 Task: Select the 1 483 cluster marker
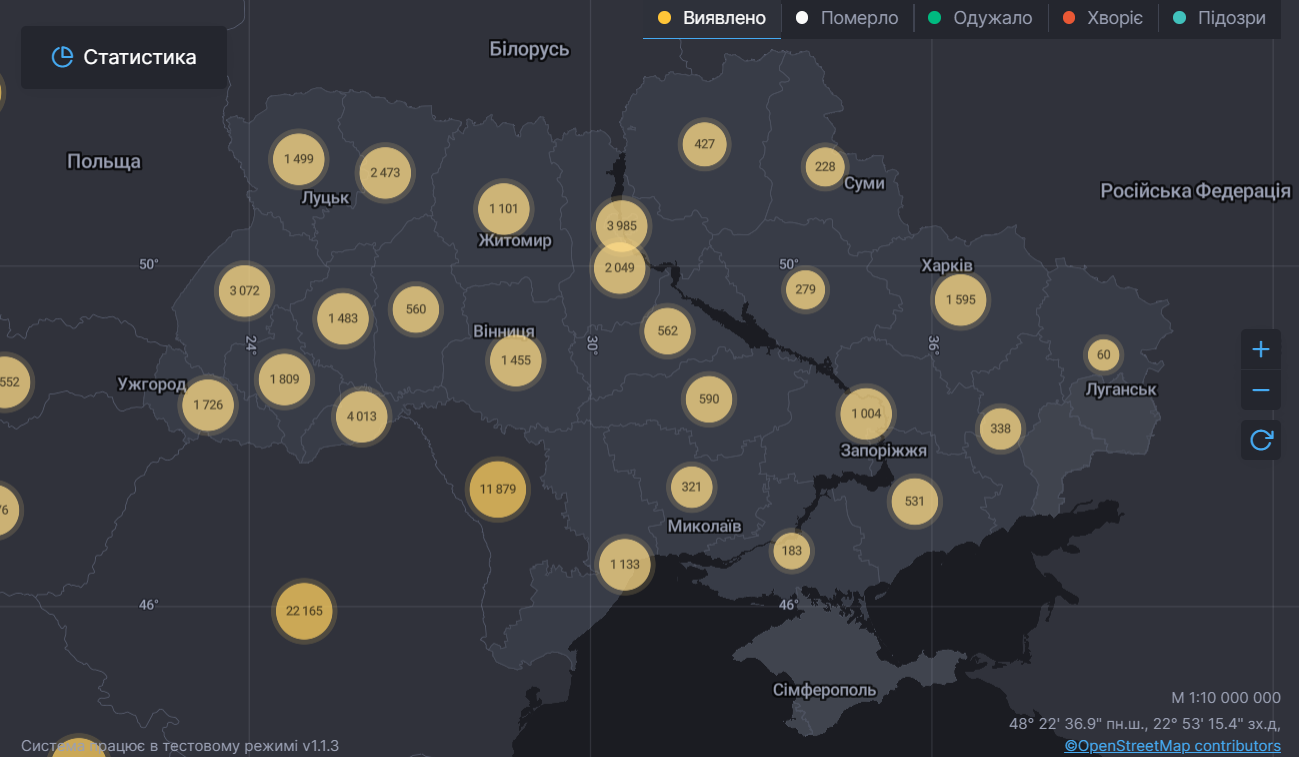343,318
